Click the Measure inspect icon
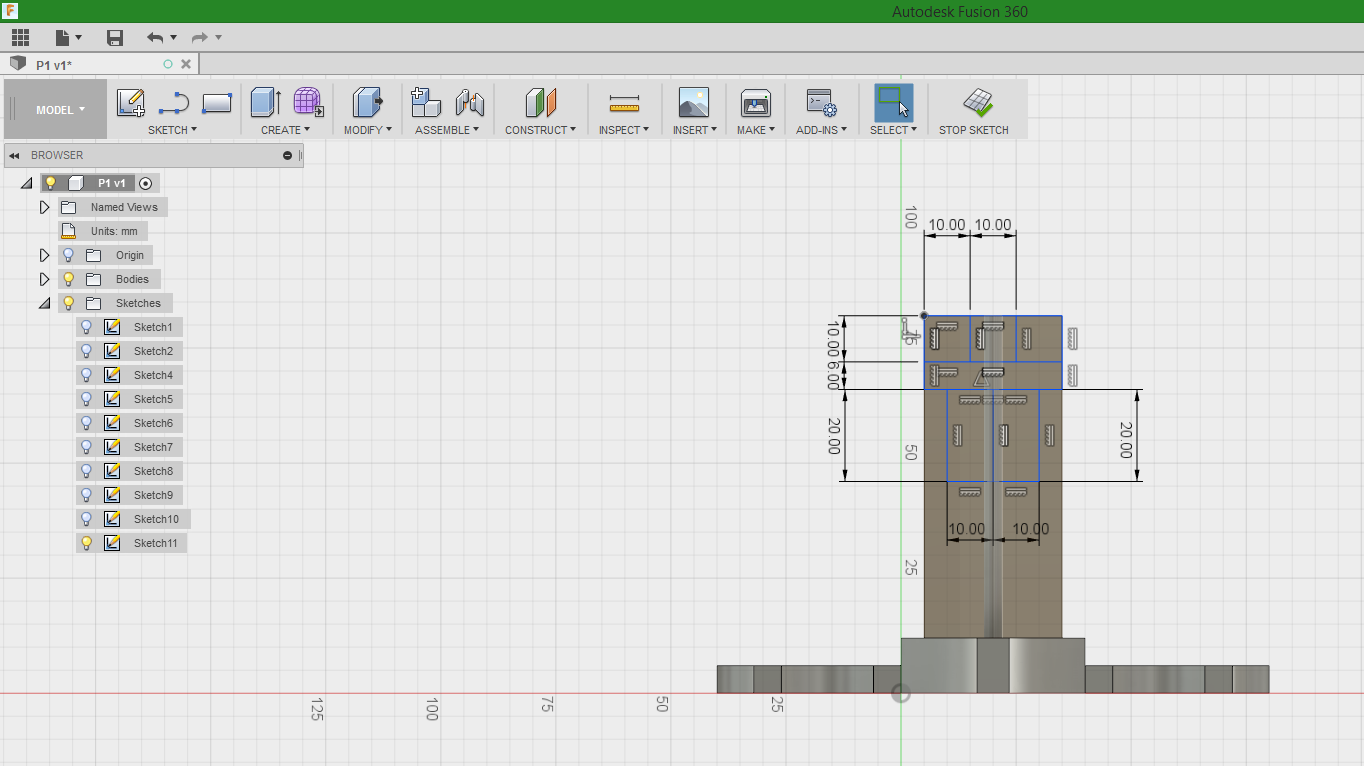This screenshot has width=1364, height=766. 624,103
